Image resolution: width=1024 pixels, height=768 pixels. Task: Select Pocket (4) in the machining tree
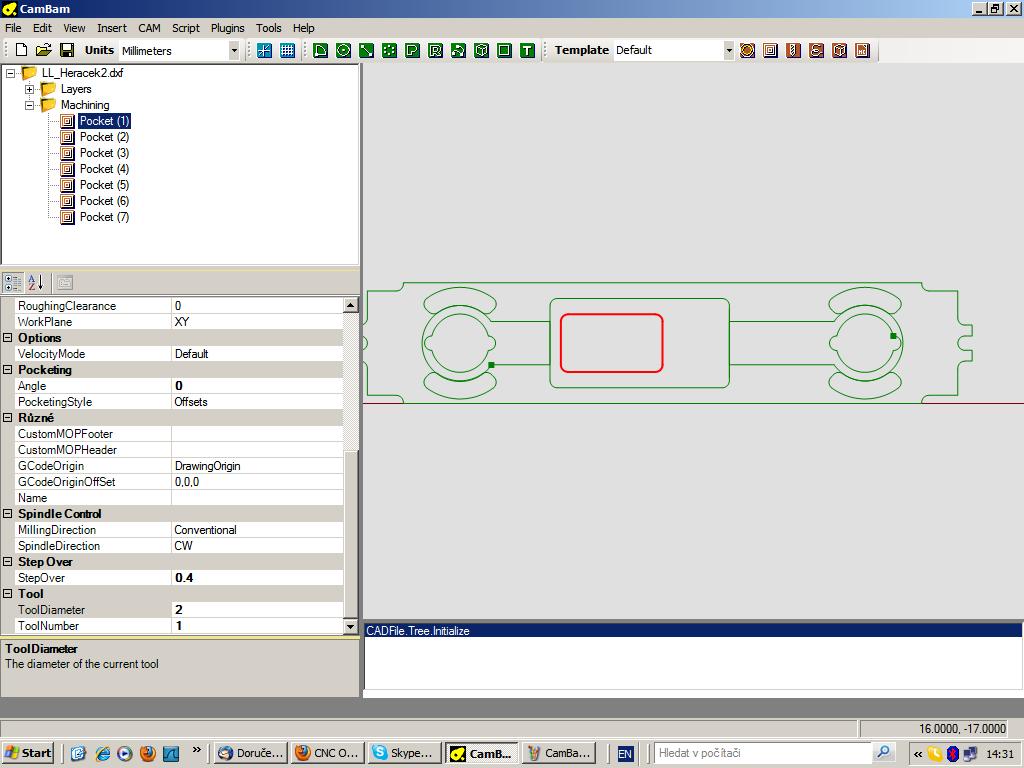pyautogui.click(x=104, y=169)
